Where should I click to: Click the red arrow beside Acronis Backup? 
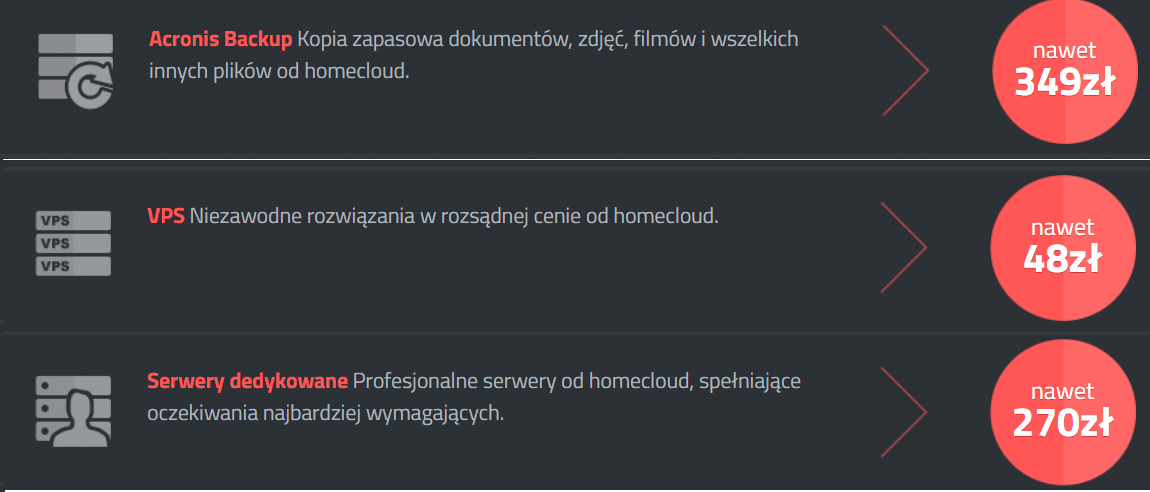(x=905, y=70)
